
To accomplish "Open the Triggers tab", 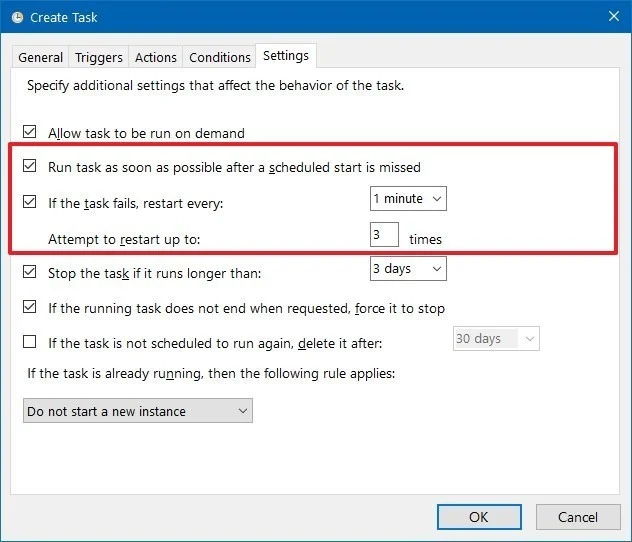I will pos(99,57).
